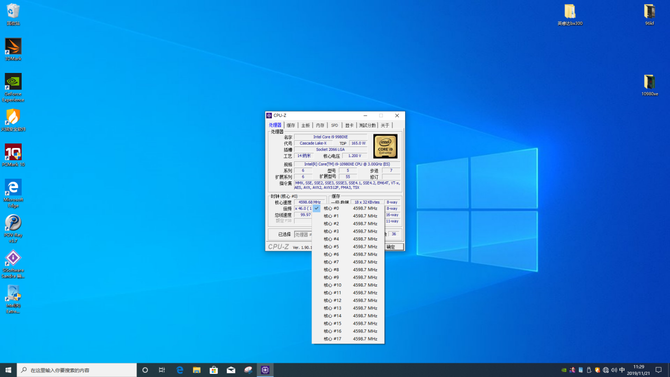Image resolution: width=670 pixels, height=377 pixels.
Task: Select core #14 in the core list
Action: [x=348, y=316]
